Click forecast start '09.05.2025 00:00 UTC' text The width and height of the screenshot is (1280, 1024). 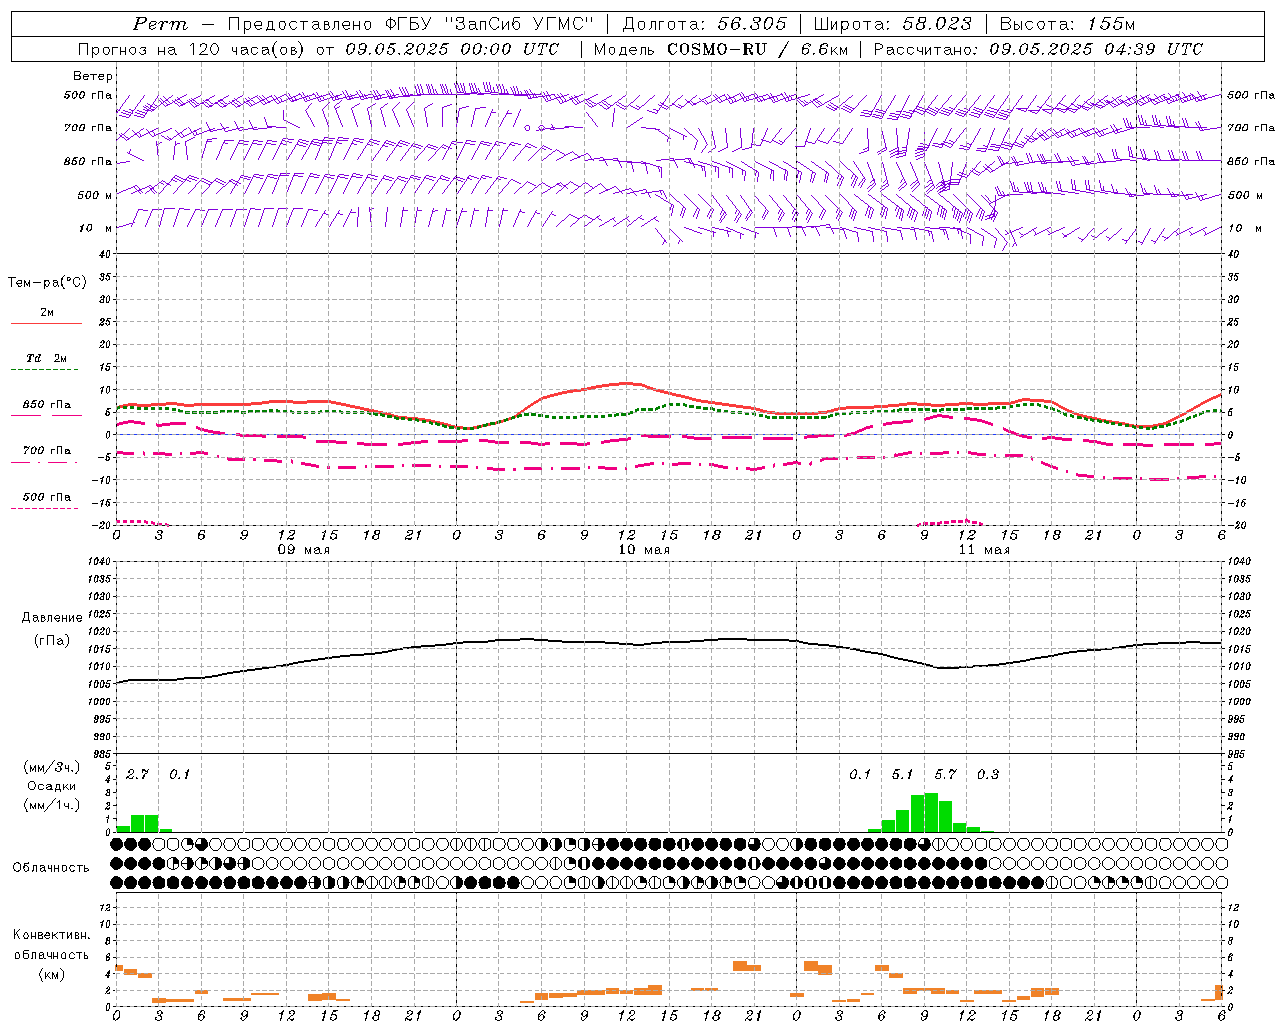tap(452, 49)
